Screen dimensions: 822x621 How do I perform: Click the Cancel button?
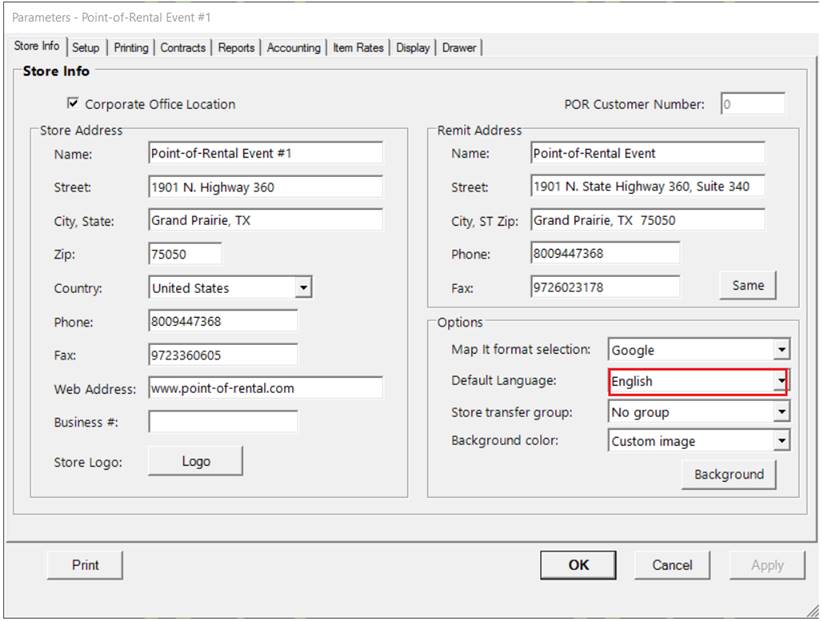pos(672,565)
